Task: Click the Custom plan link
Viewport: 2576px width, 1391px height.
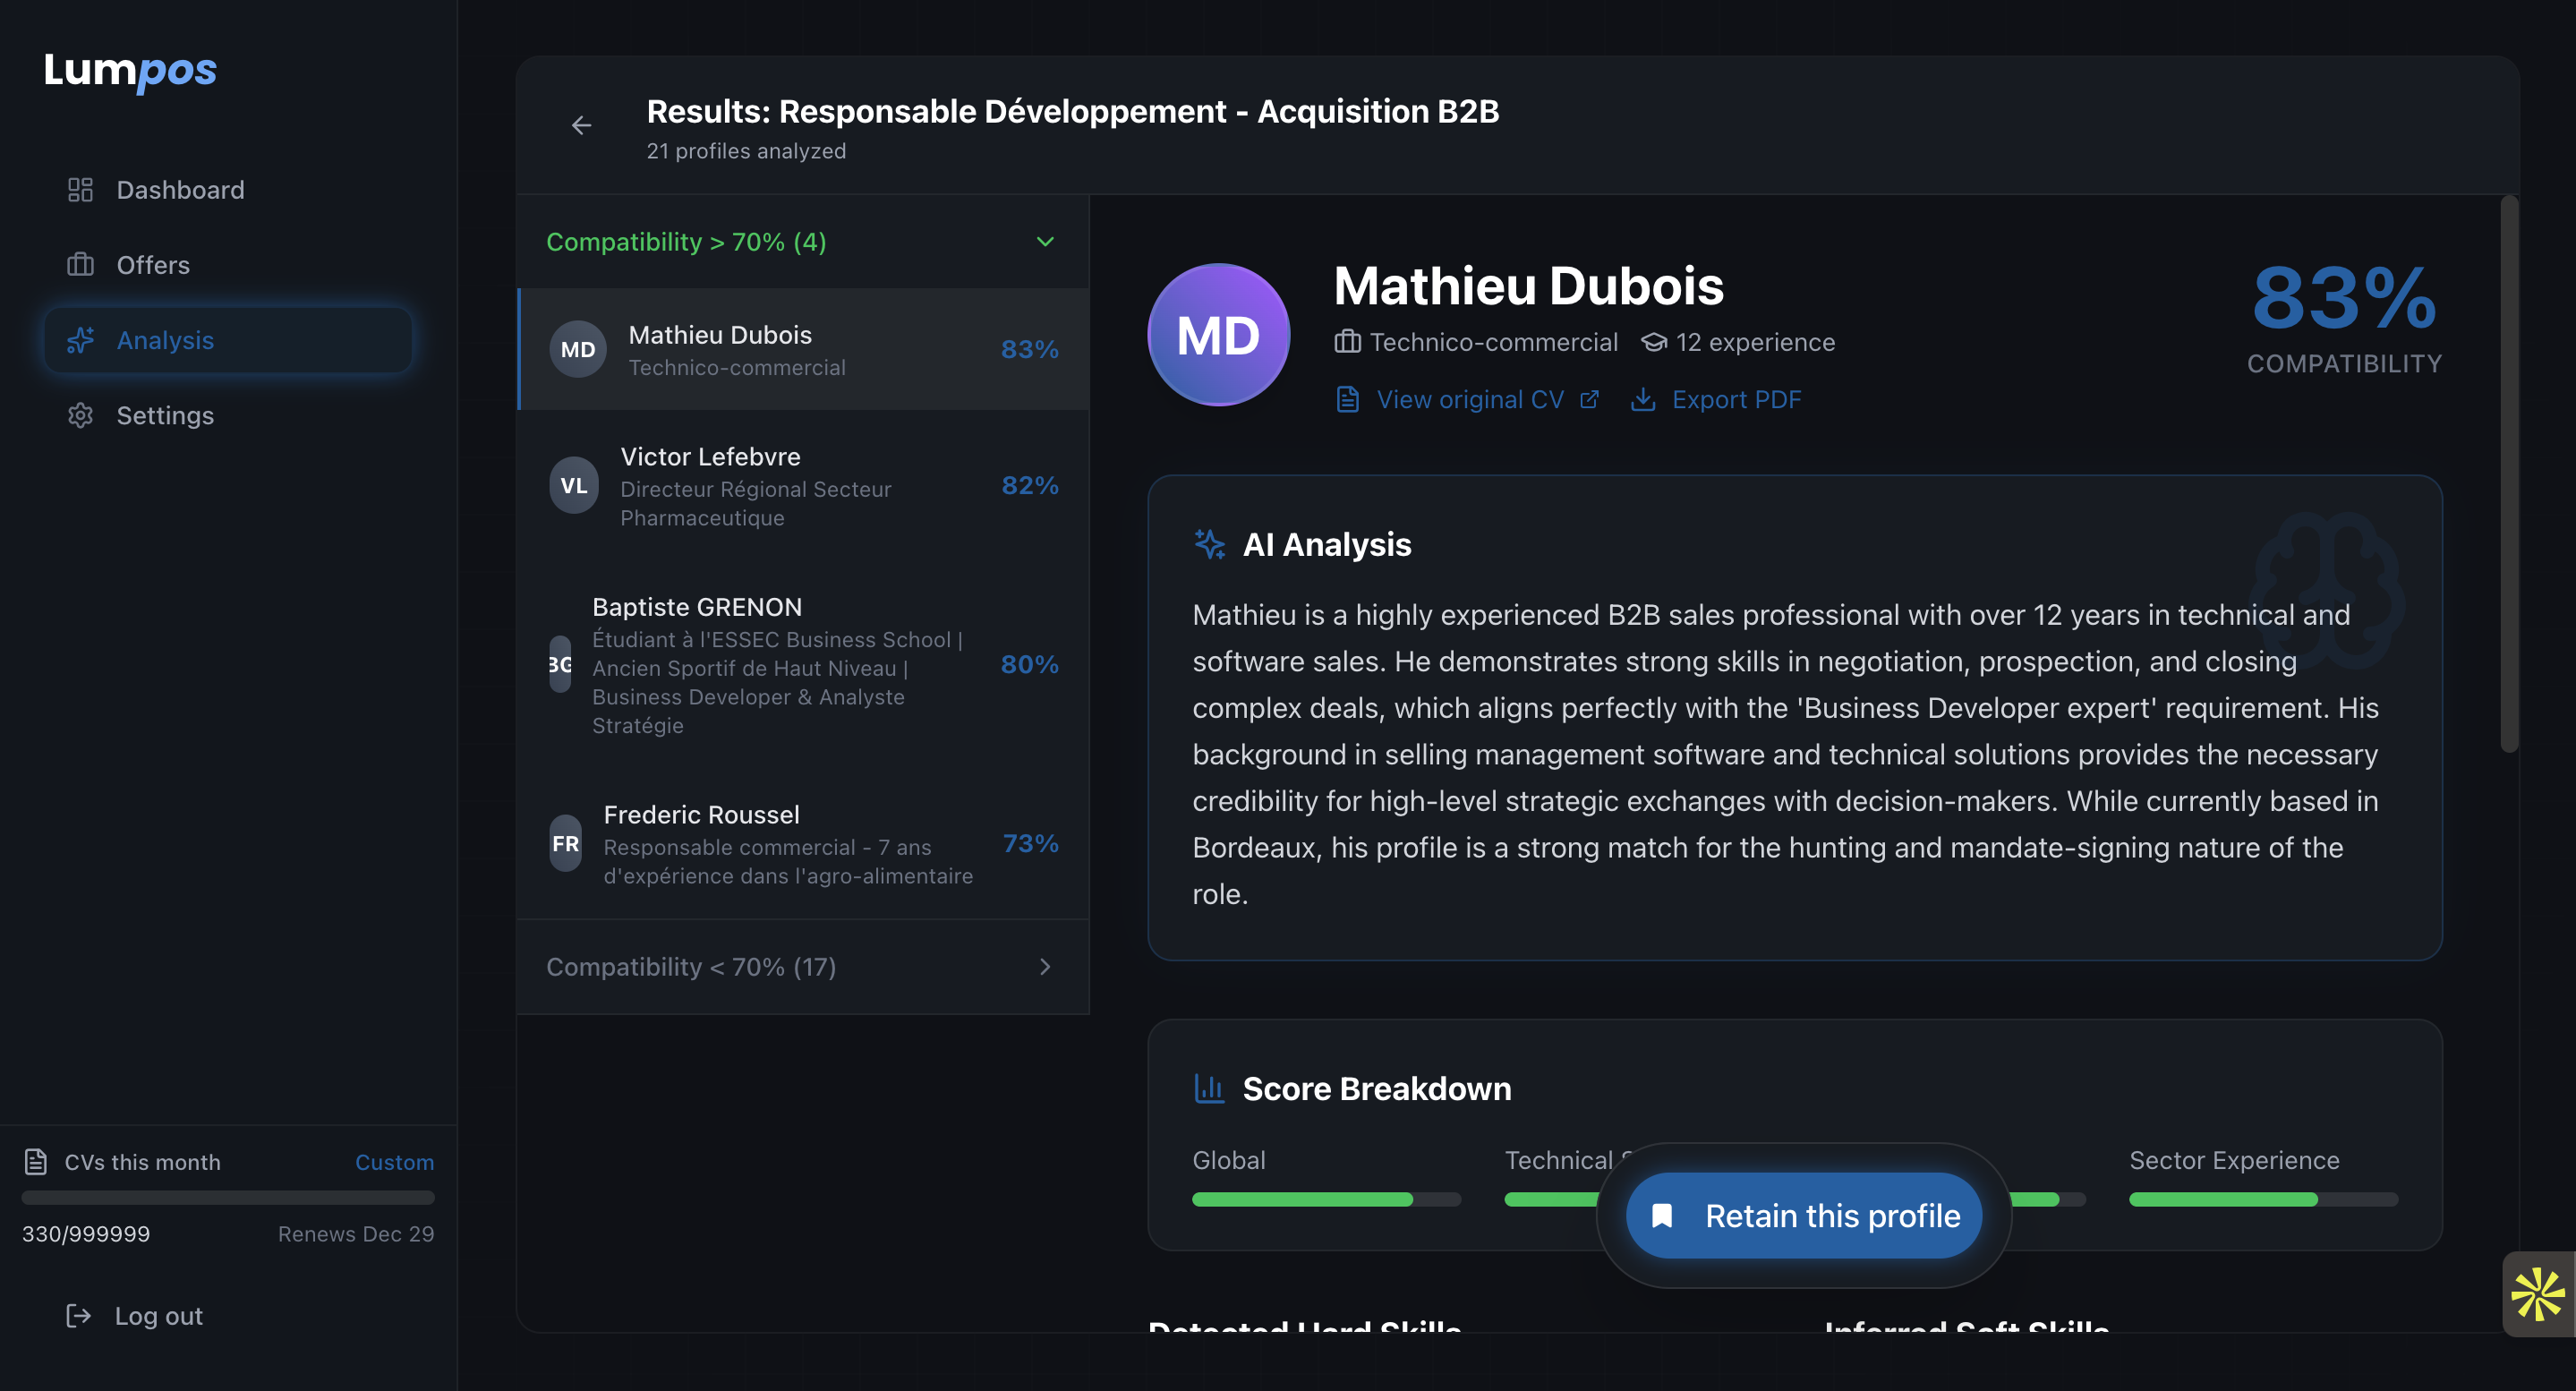Action: [394, 1162]
